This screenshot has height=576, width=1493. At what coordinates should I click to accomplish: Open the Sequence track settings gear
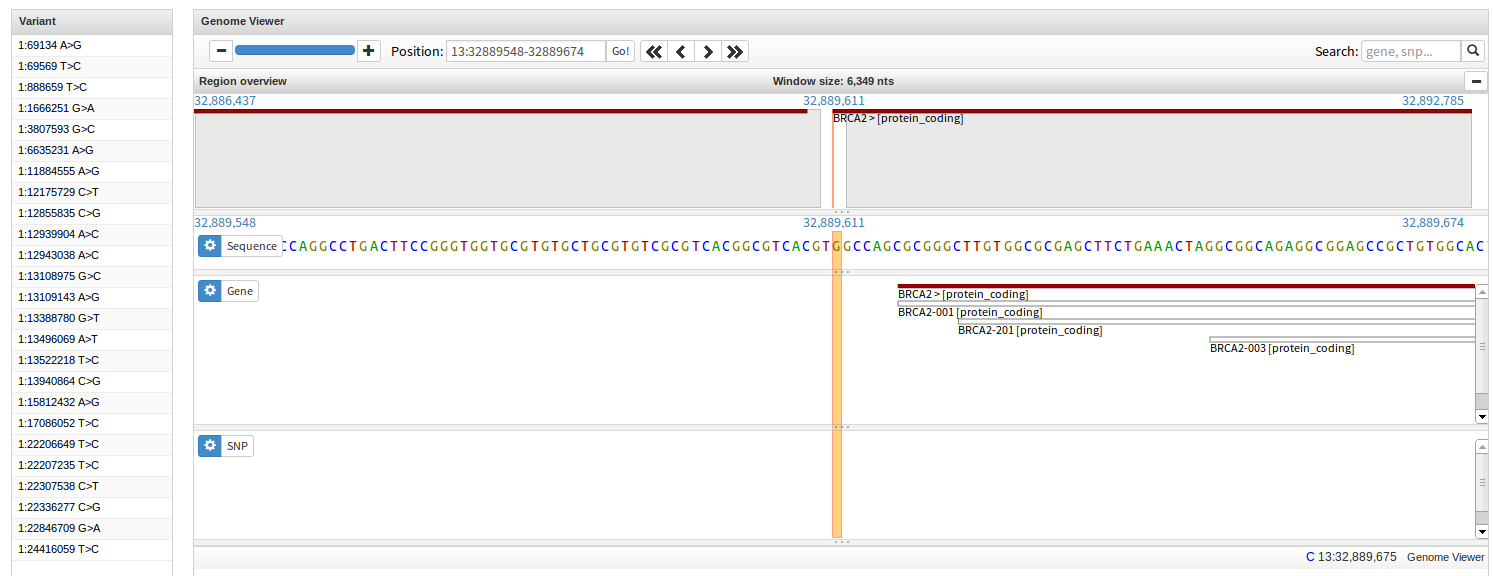point(209,246)
